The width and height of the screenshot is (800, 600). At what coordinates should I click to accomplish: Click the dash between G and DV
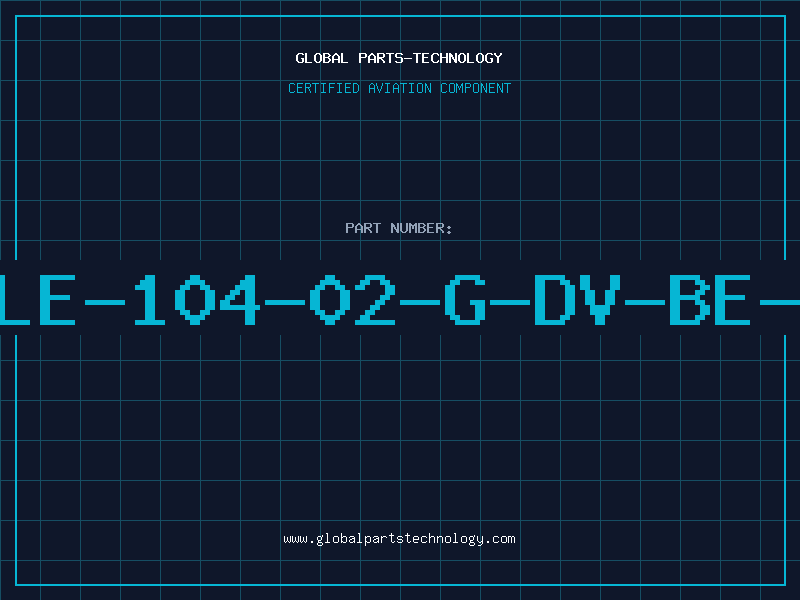pos(510,303)
